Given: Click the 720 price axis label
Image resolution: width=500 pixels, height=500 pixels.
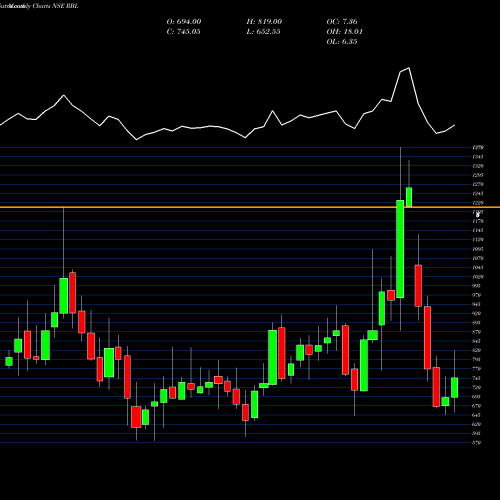Looking at the screenshot, I should point(477,387).
